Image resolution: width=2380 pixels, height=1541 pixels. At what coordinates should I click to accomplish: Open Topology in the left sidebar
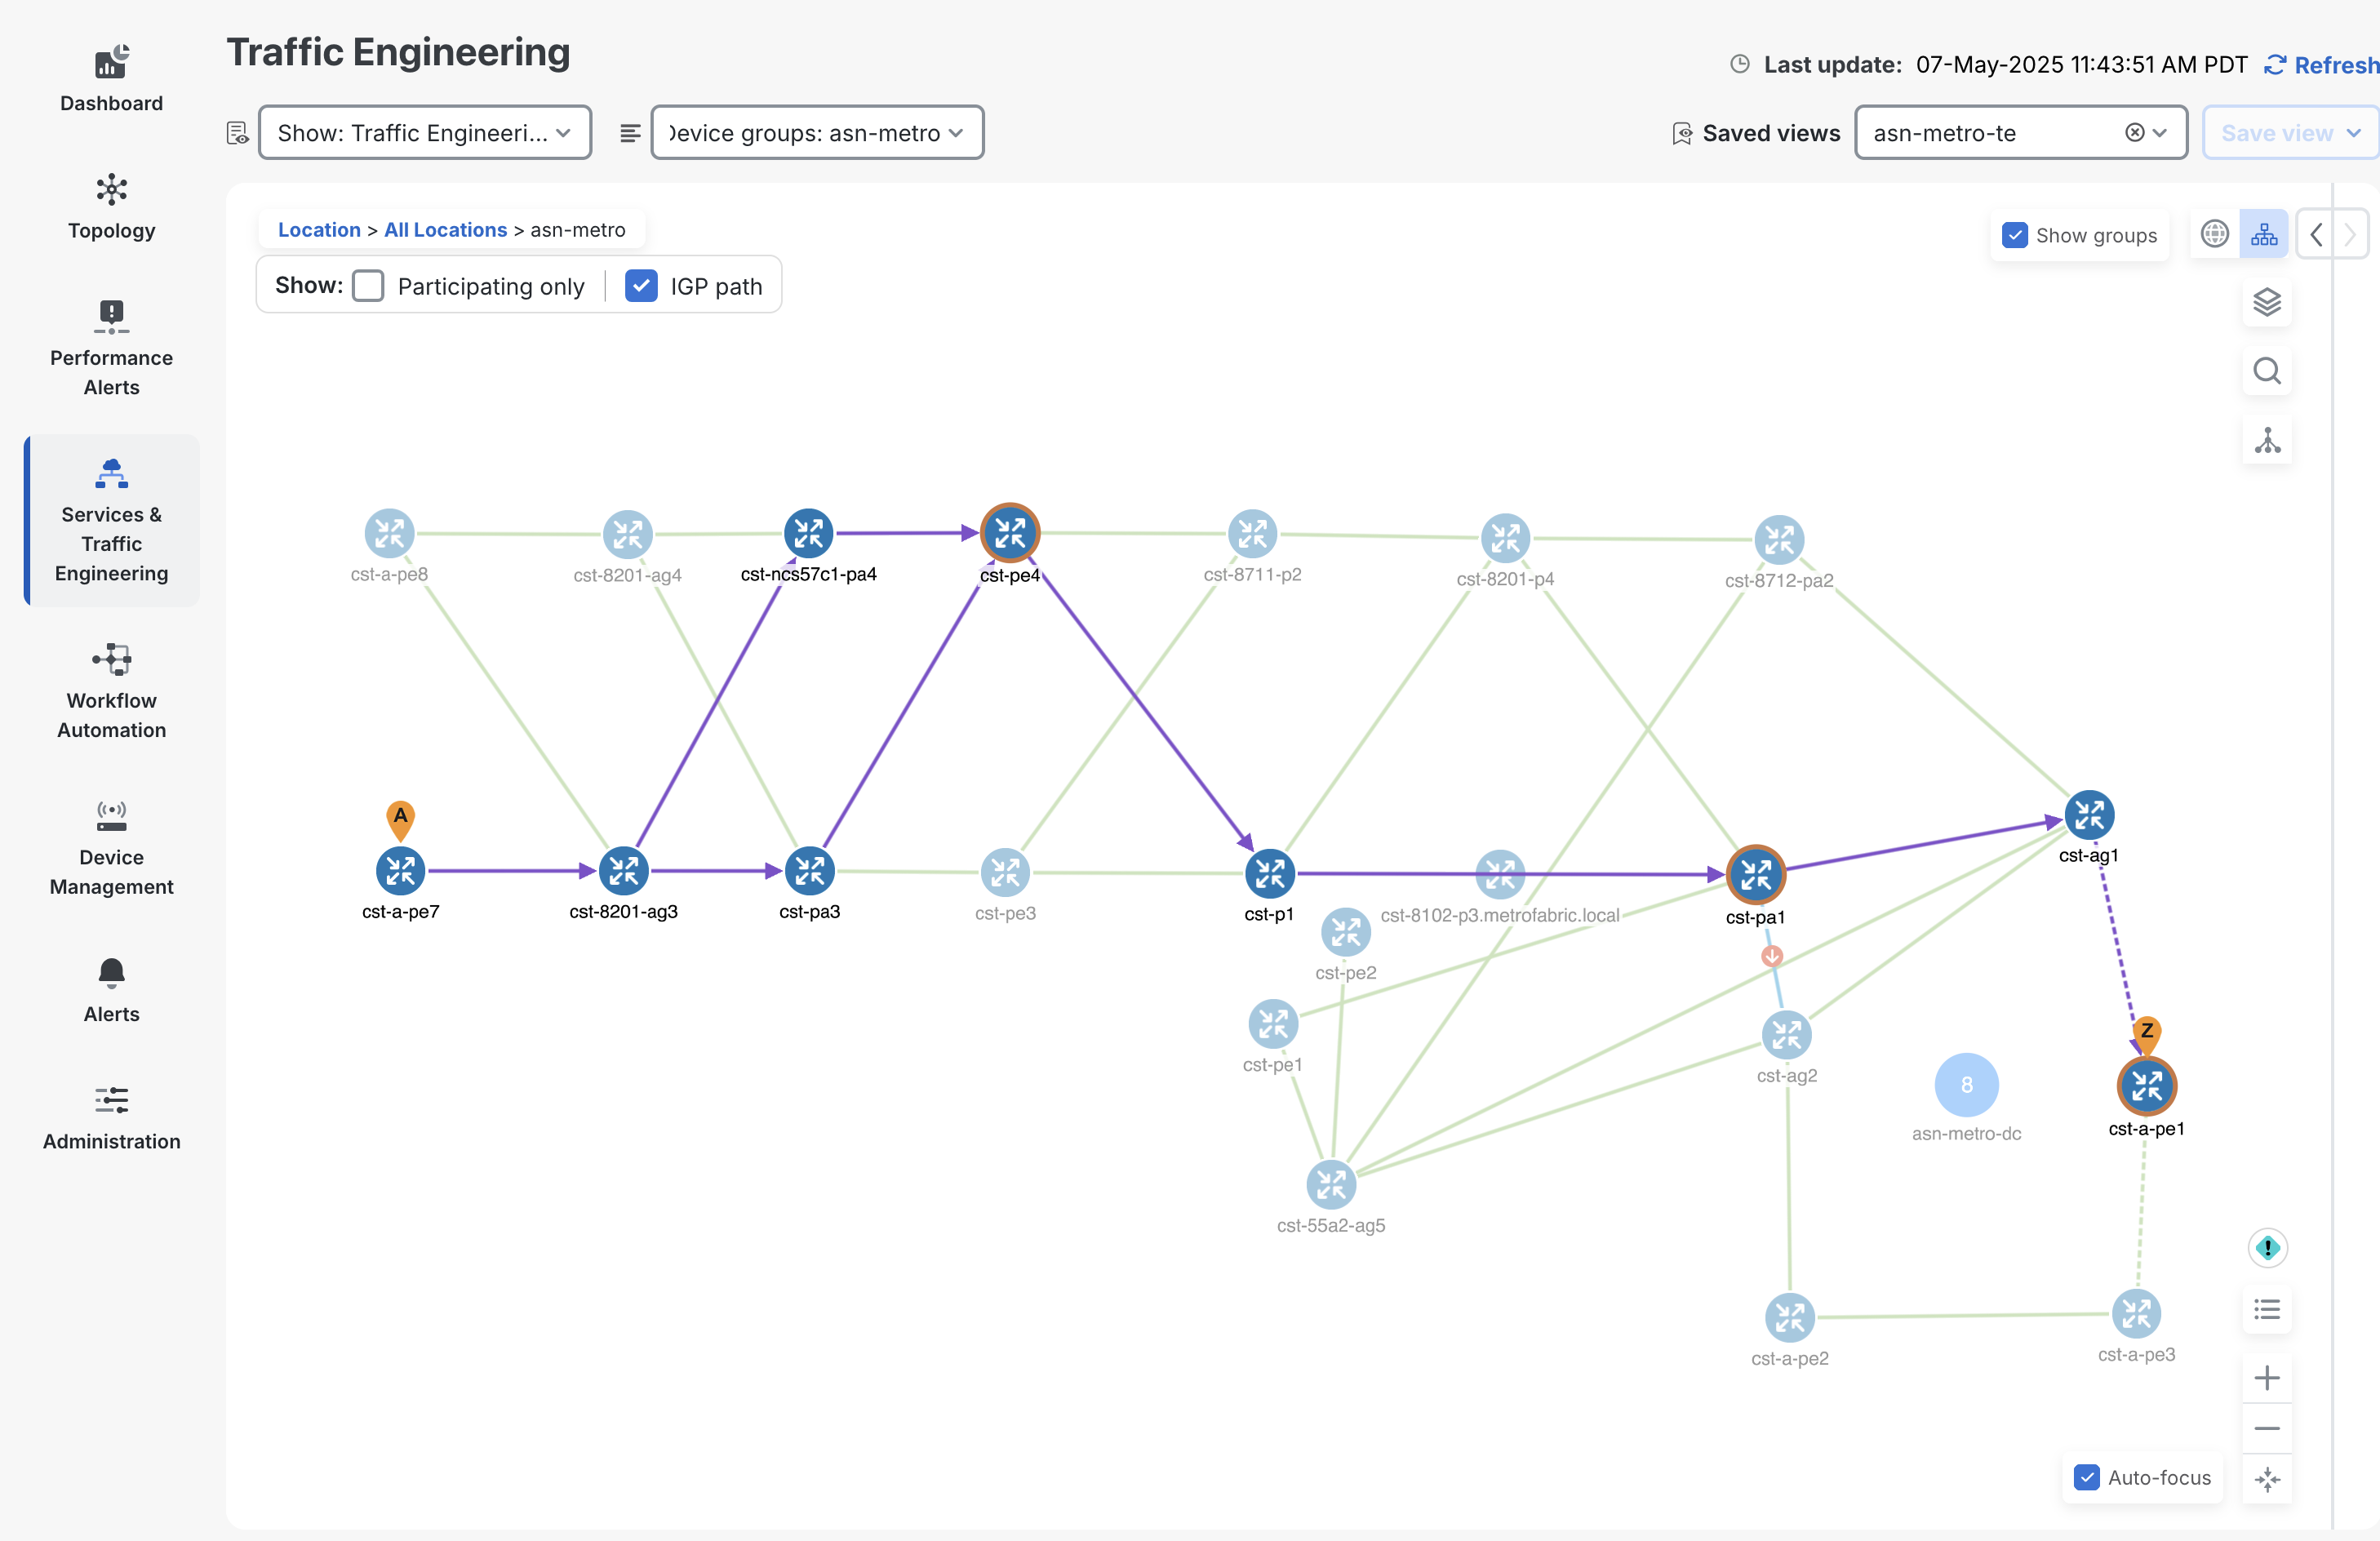point(111,206)
